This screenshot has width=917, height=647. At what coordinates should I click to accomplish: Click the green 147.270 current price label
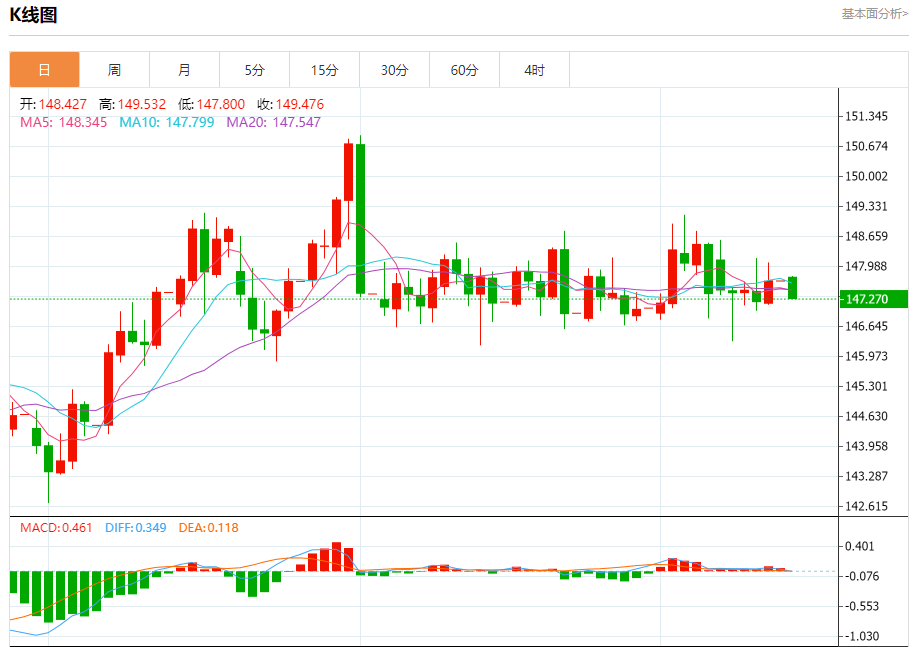873,299
